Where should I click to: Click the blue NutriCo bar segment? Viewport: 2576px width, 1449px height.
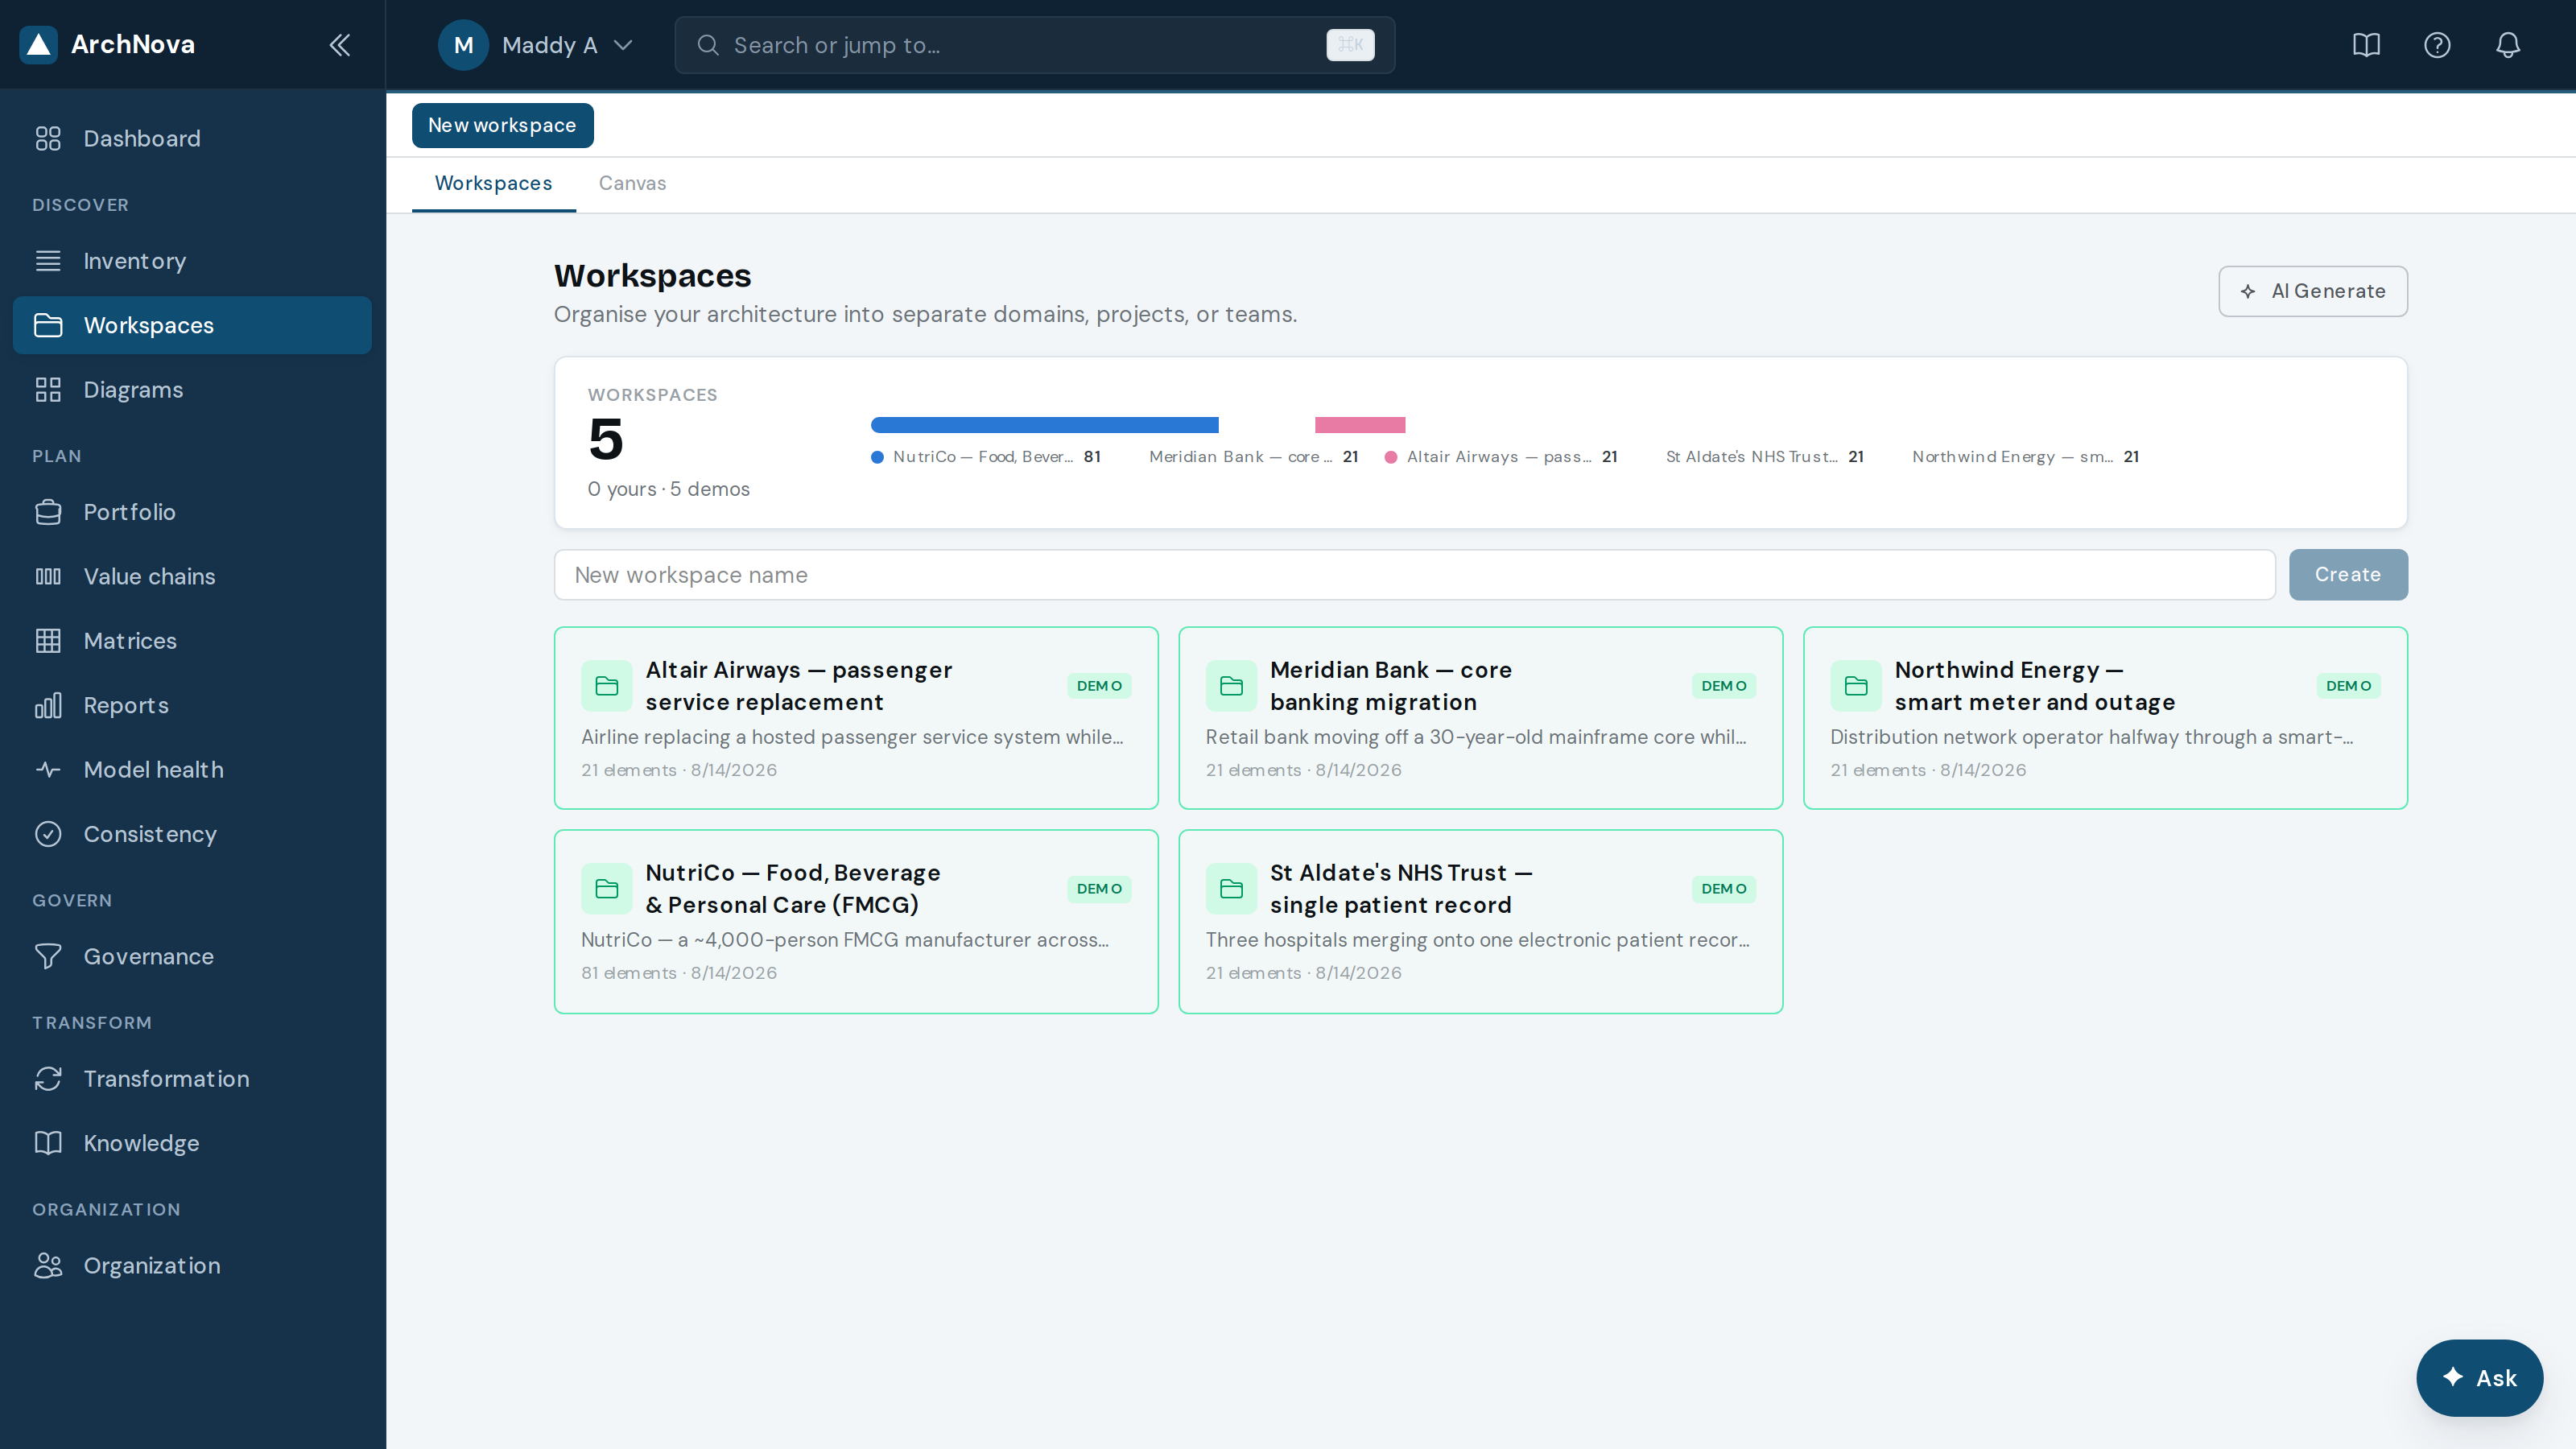1044,425
